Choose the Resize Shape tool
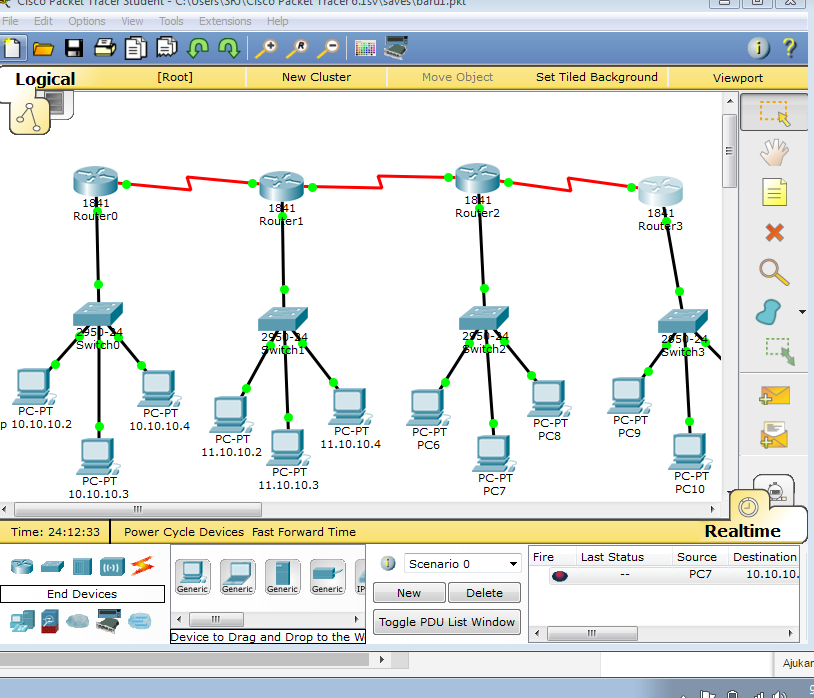 (780, 351)
